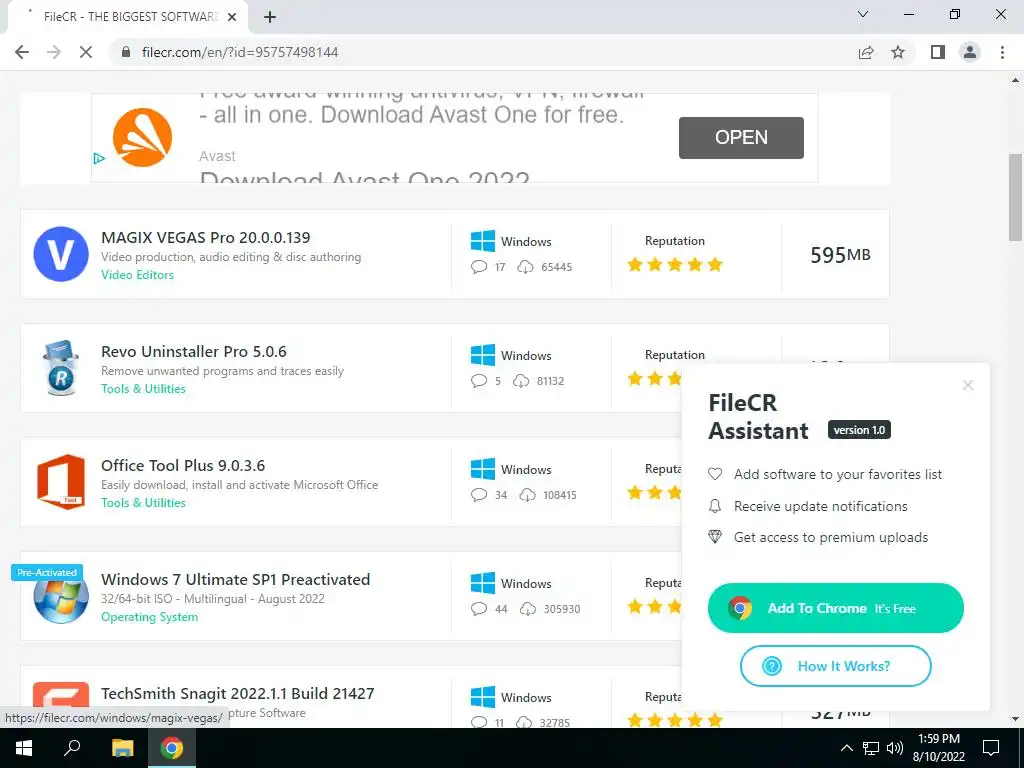Screen dimensions: 1024x768
Task: Open the volume control in system tray
Action: (x=895, y=748)
